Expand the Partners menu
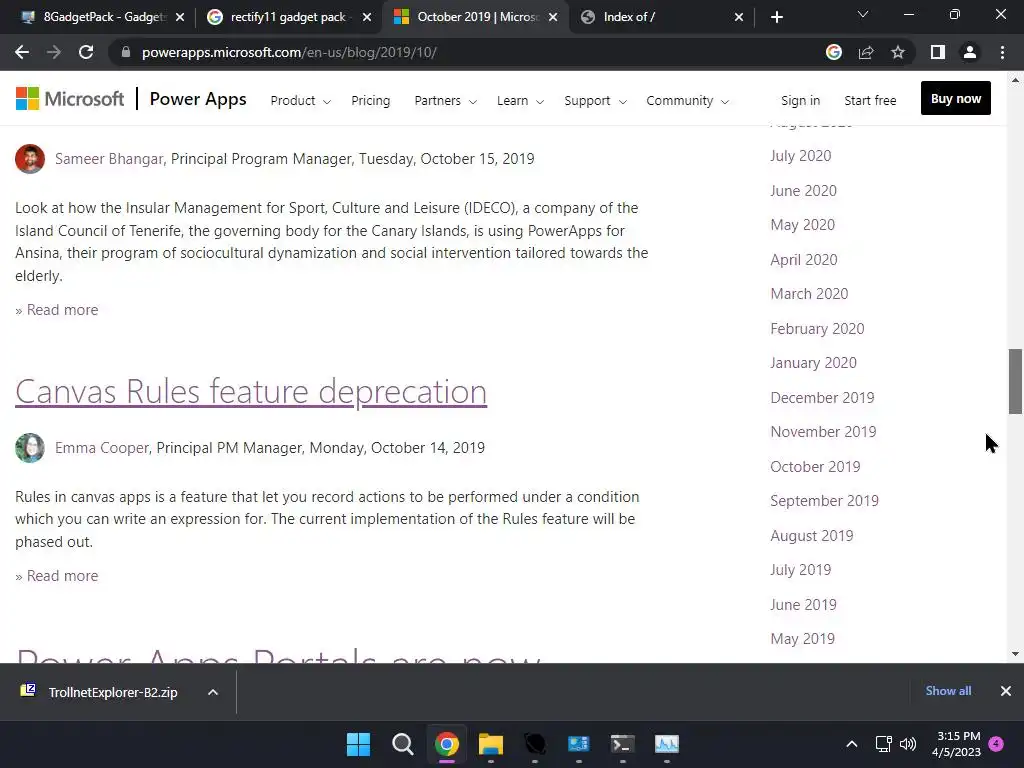 click(445, 101)
